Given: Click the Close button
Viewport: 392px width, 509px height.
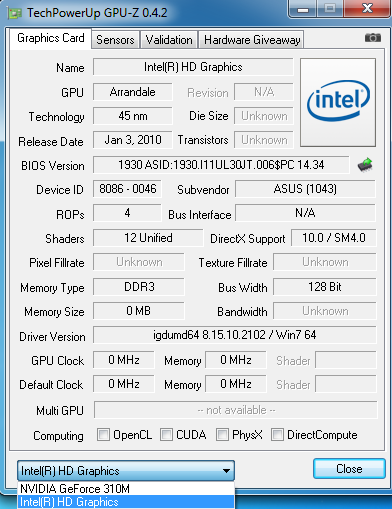Looking at the screenshot, I should point(349,469).
